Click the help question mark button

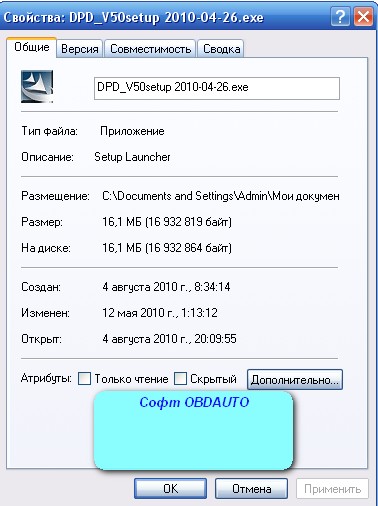point(340,16)
